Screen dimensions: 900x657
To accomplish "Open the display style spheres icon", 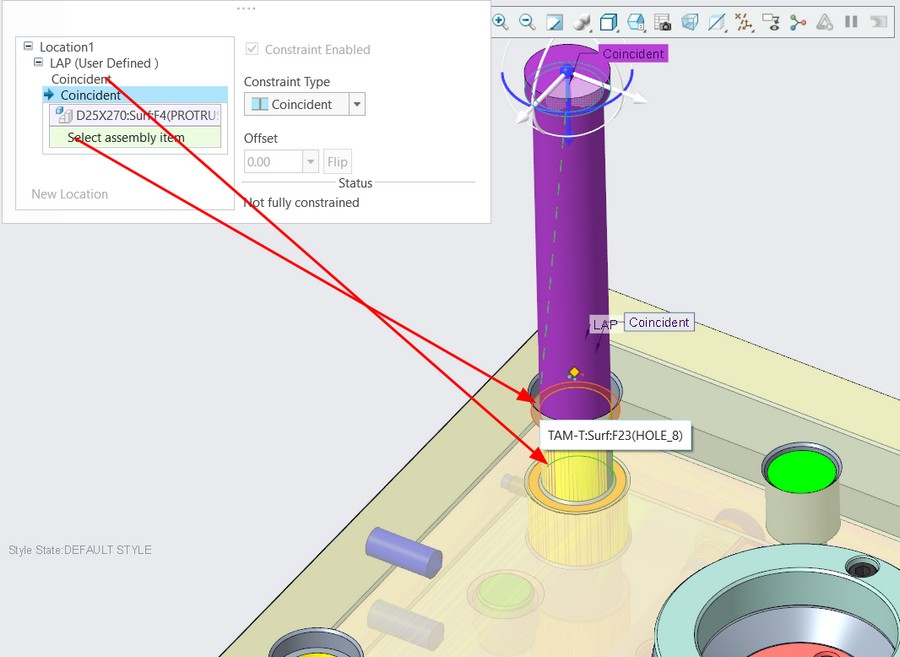I will 582,22.
